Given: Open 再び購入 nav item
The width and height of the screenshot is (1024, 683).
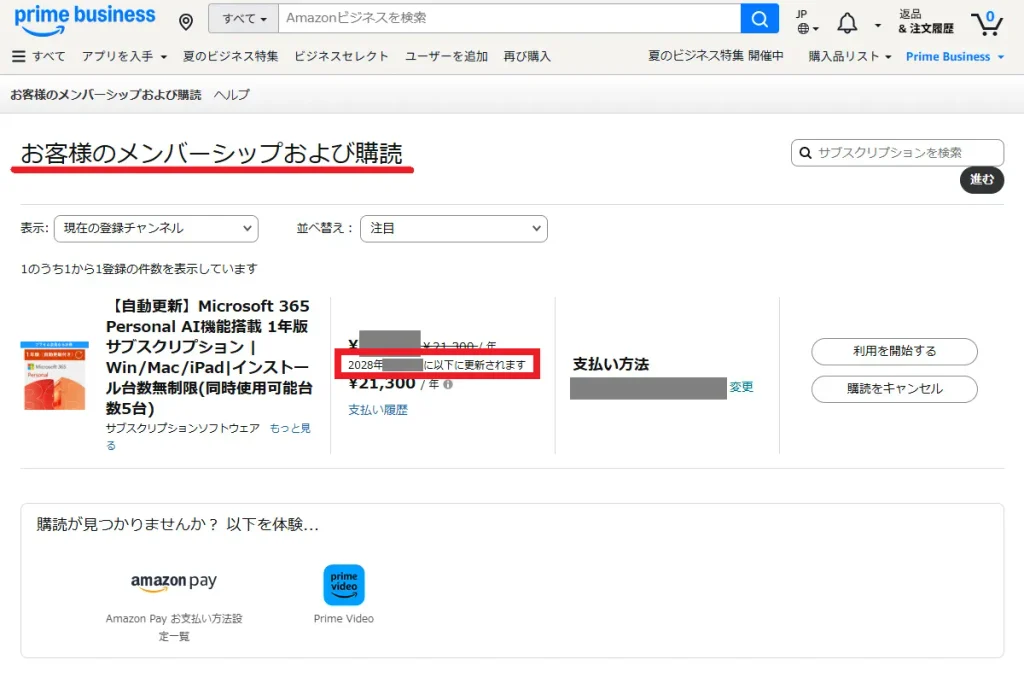Looking at the screenshot, I should click(x=527, y=56).
